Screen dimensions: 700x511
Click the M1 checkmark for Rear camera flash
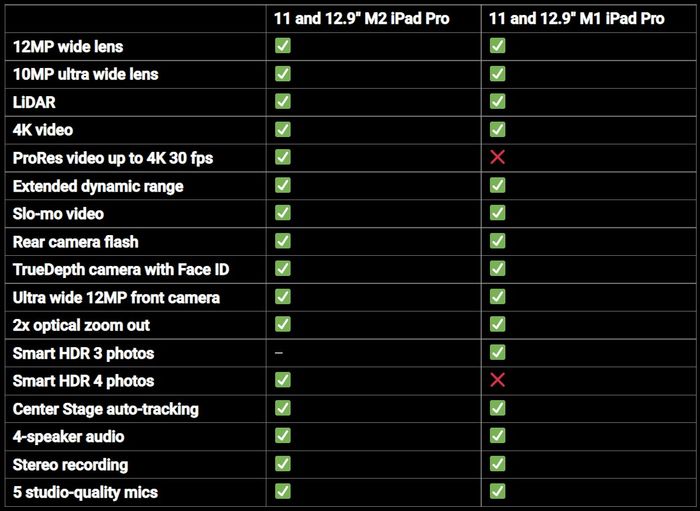point(498,241)
